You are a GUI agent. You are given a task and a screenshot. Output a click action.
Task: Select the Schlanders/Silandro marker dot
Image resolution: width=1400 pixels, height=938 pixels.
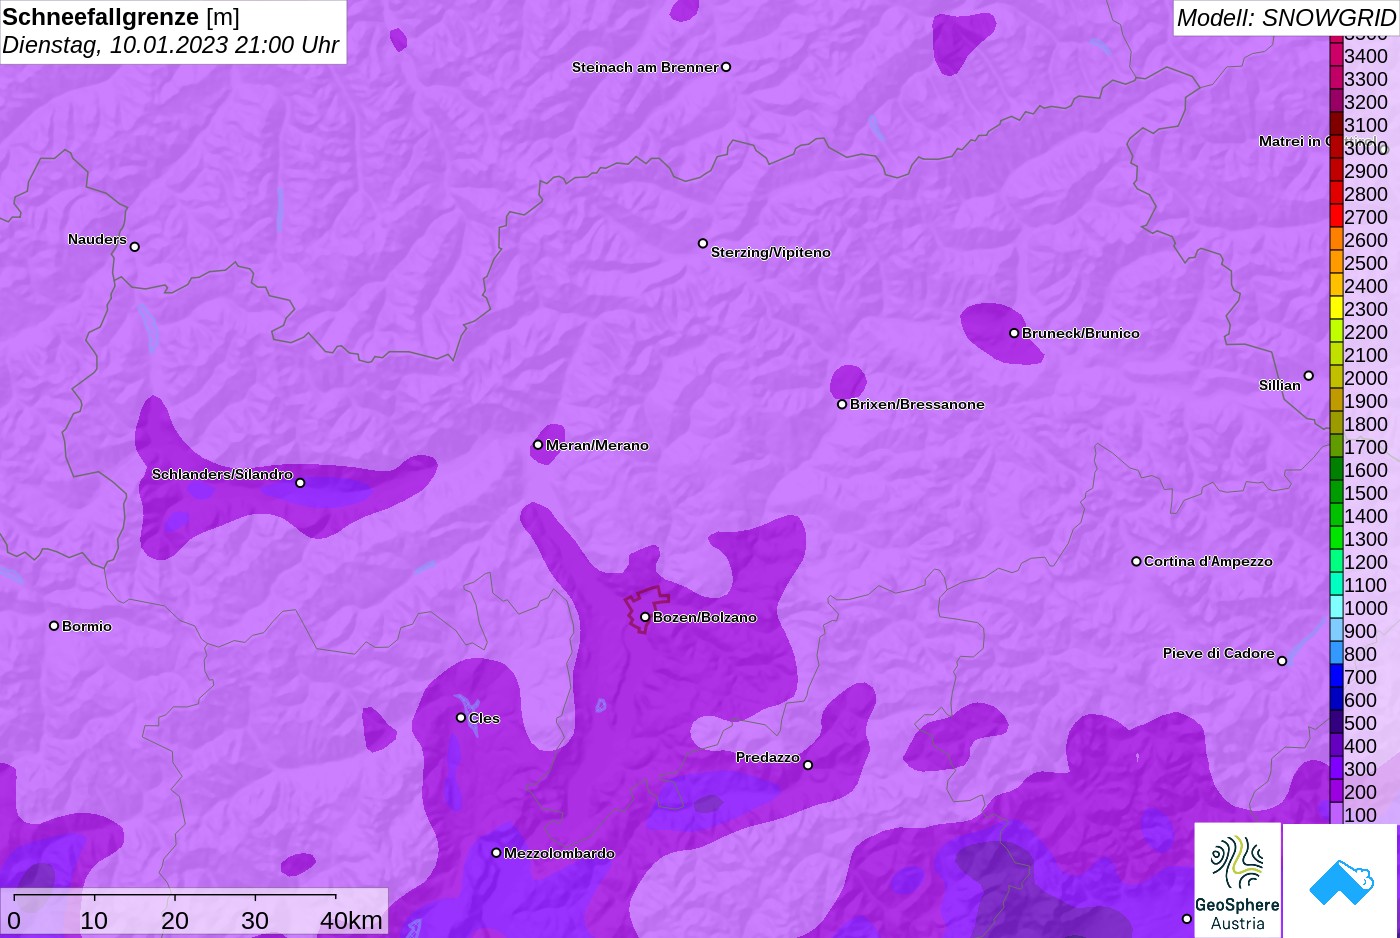[x=300, y=483]
